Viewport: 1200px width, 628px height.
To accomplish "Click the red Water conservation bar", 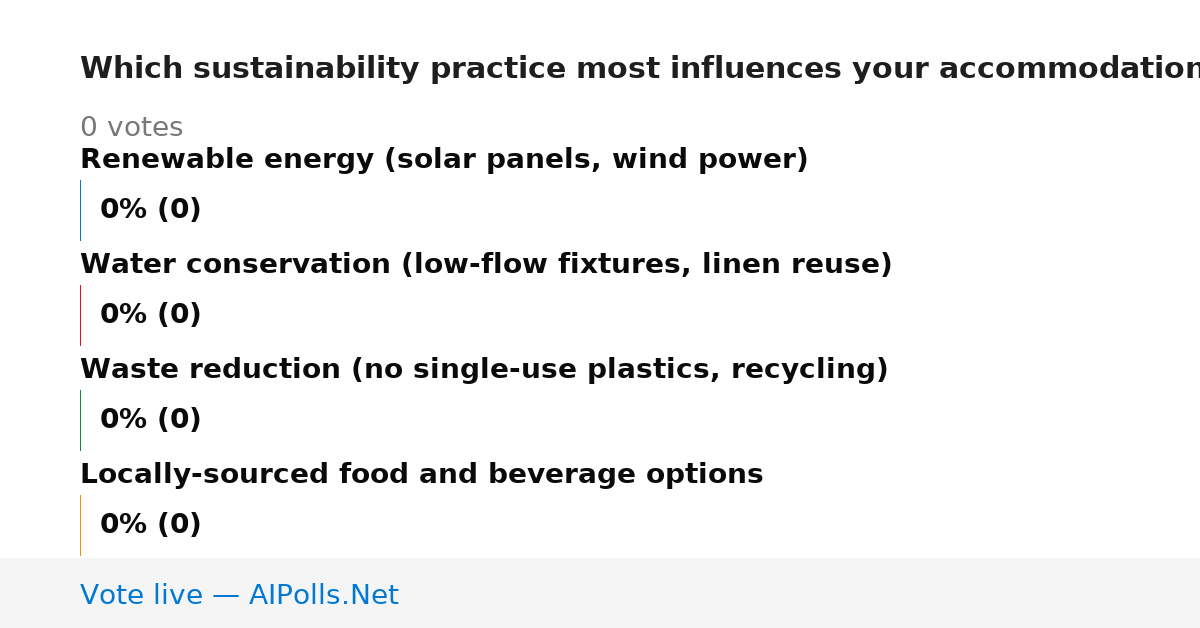I will (80, 315).
